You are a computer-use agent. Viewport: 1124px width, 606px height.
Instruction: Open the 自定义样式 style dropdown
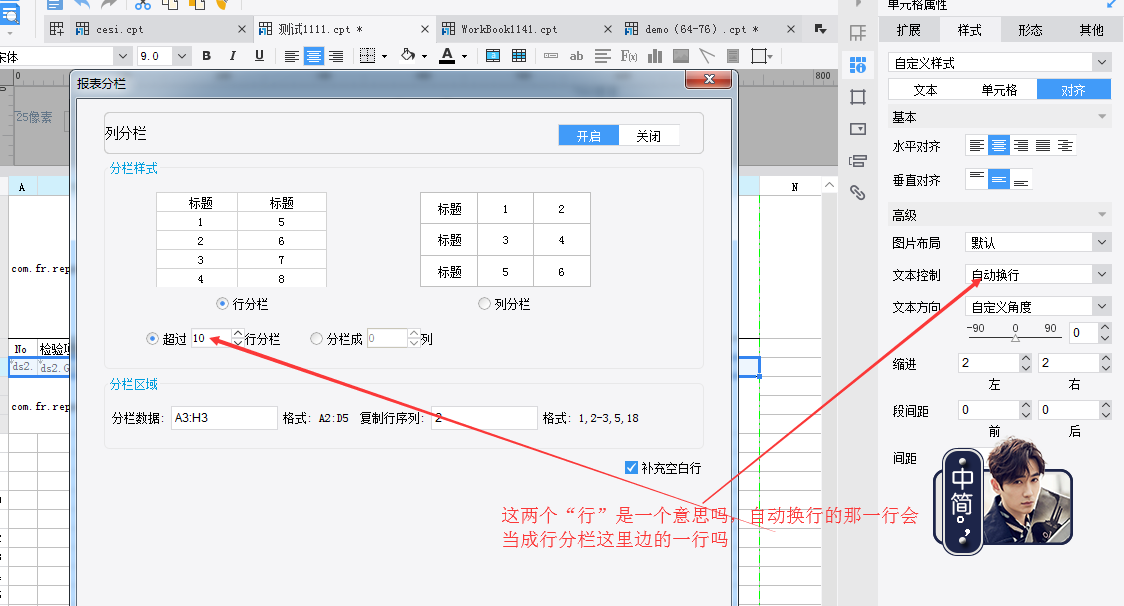(x=1101, y=63)
